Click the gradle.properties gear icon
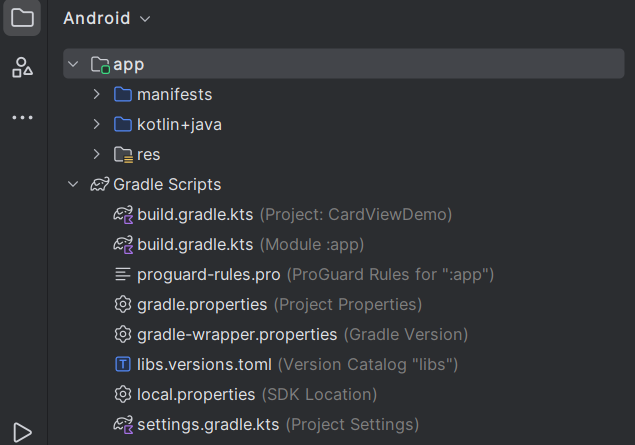635x445 pixels. pos(123,305)
